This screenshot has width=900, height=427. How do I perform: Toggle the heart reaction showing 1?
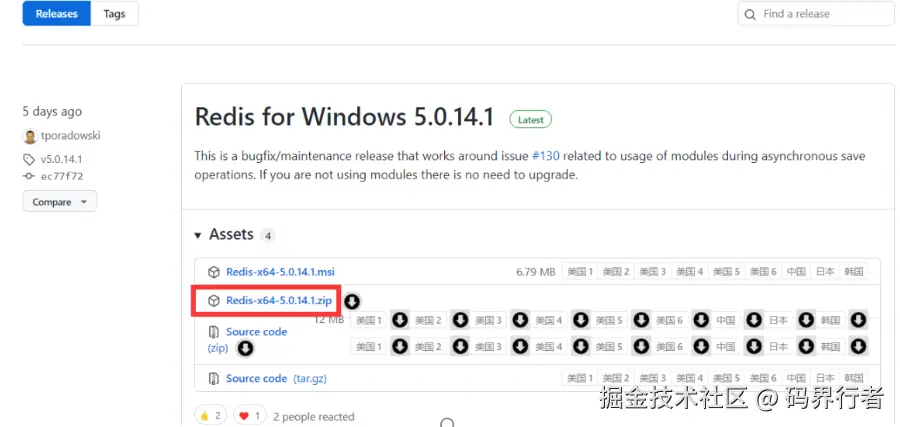250,416
